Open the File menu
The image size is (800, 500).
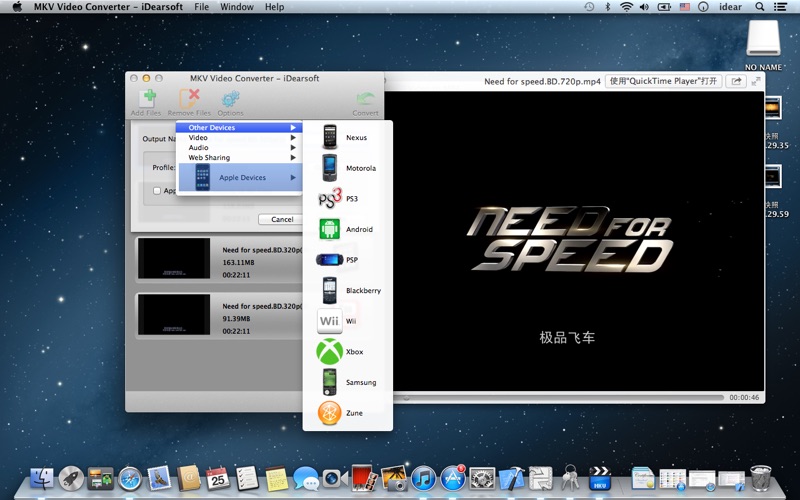202,7
